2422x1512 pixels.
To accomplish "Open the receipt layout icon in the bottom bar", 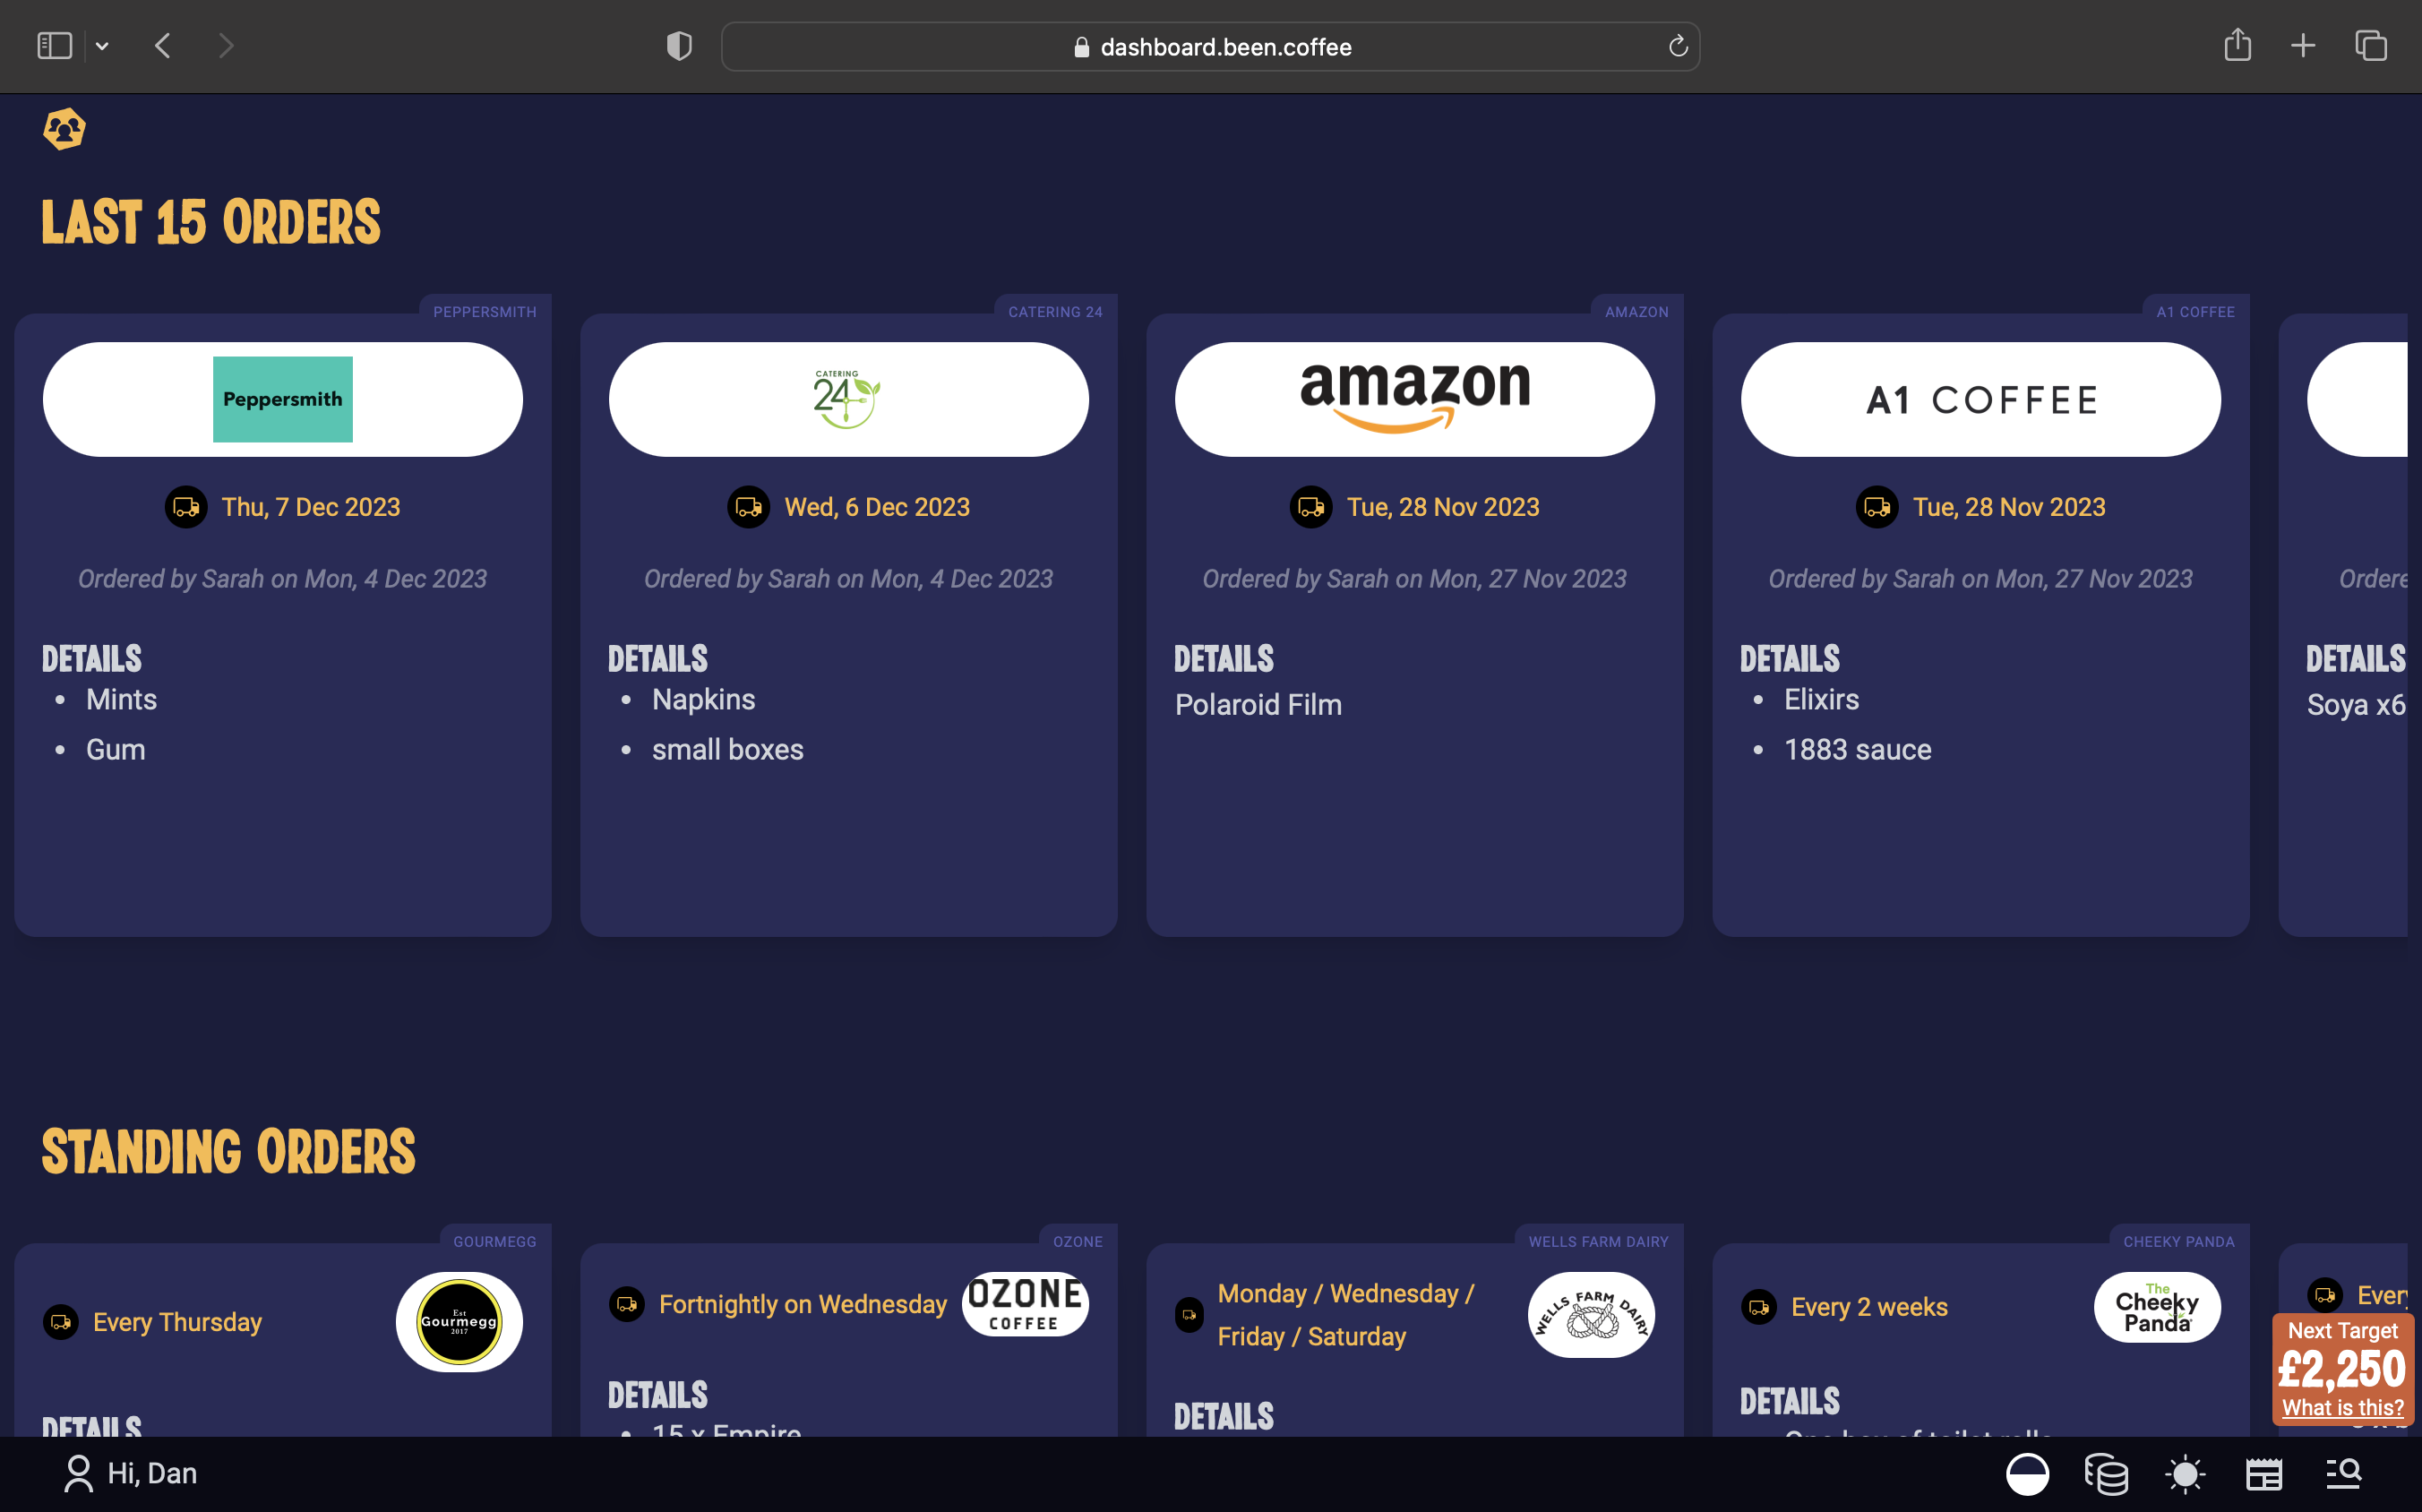I will [2264, 1474].
